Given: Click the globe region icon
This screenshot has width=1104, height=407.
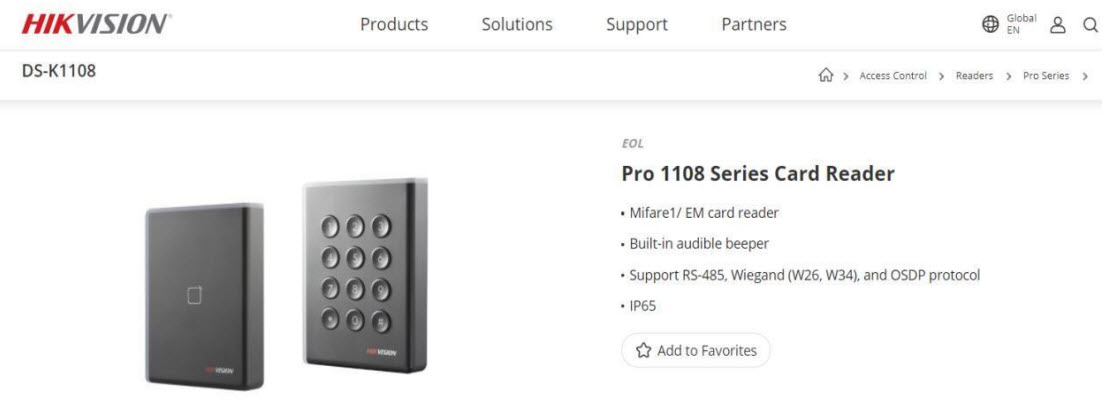Looking at the screenshot, I should click(990, 25).
